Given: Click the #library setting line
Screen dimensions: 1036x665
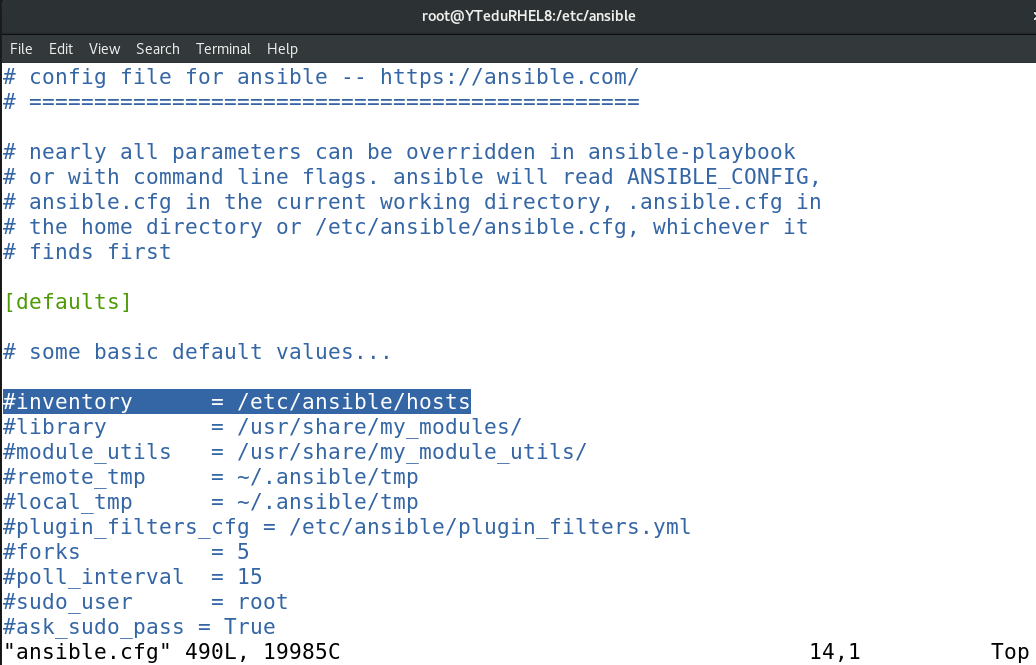Looking at the screenshot, I should pos(262,427).
